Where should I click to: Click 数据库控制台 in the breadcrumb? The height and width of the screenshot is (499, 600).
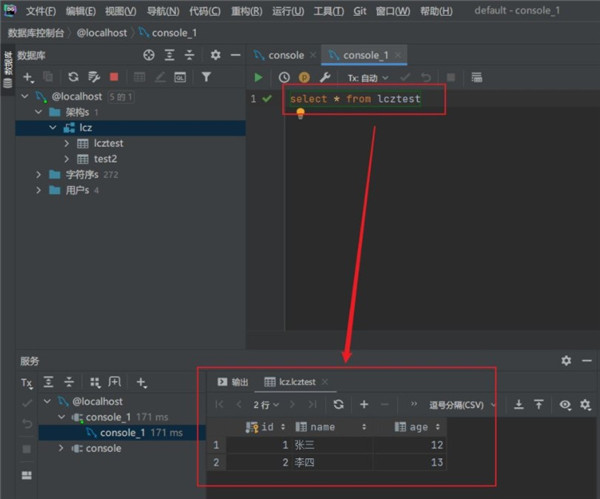pyautogui.click(x=36, y=33)
